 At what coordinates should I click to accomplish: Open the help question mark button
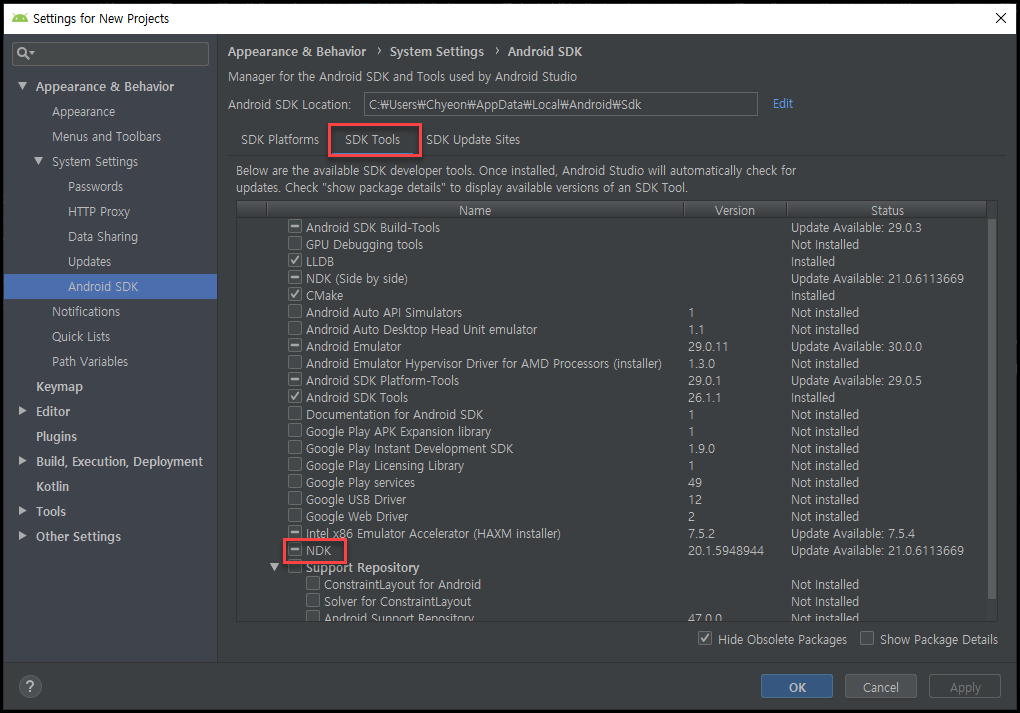[x=30, y=686]
